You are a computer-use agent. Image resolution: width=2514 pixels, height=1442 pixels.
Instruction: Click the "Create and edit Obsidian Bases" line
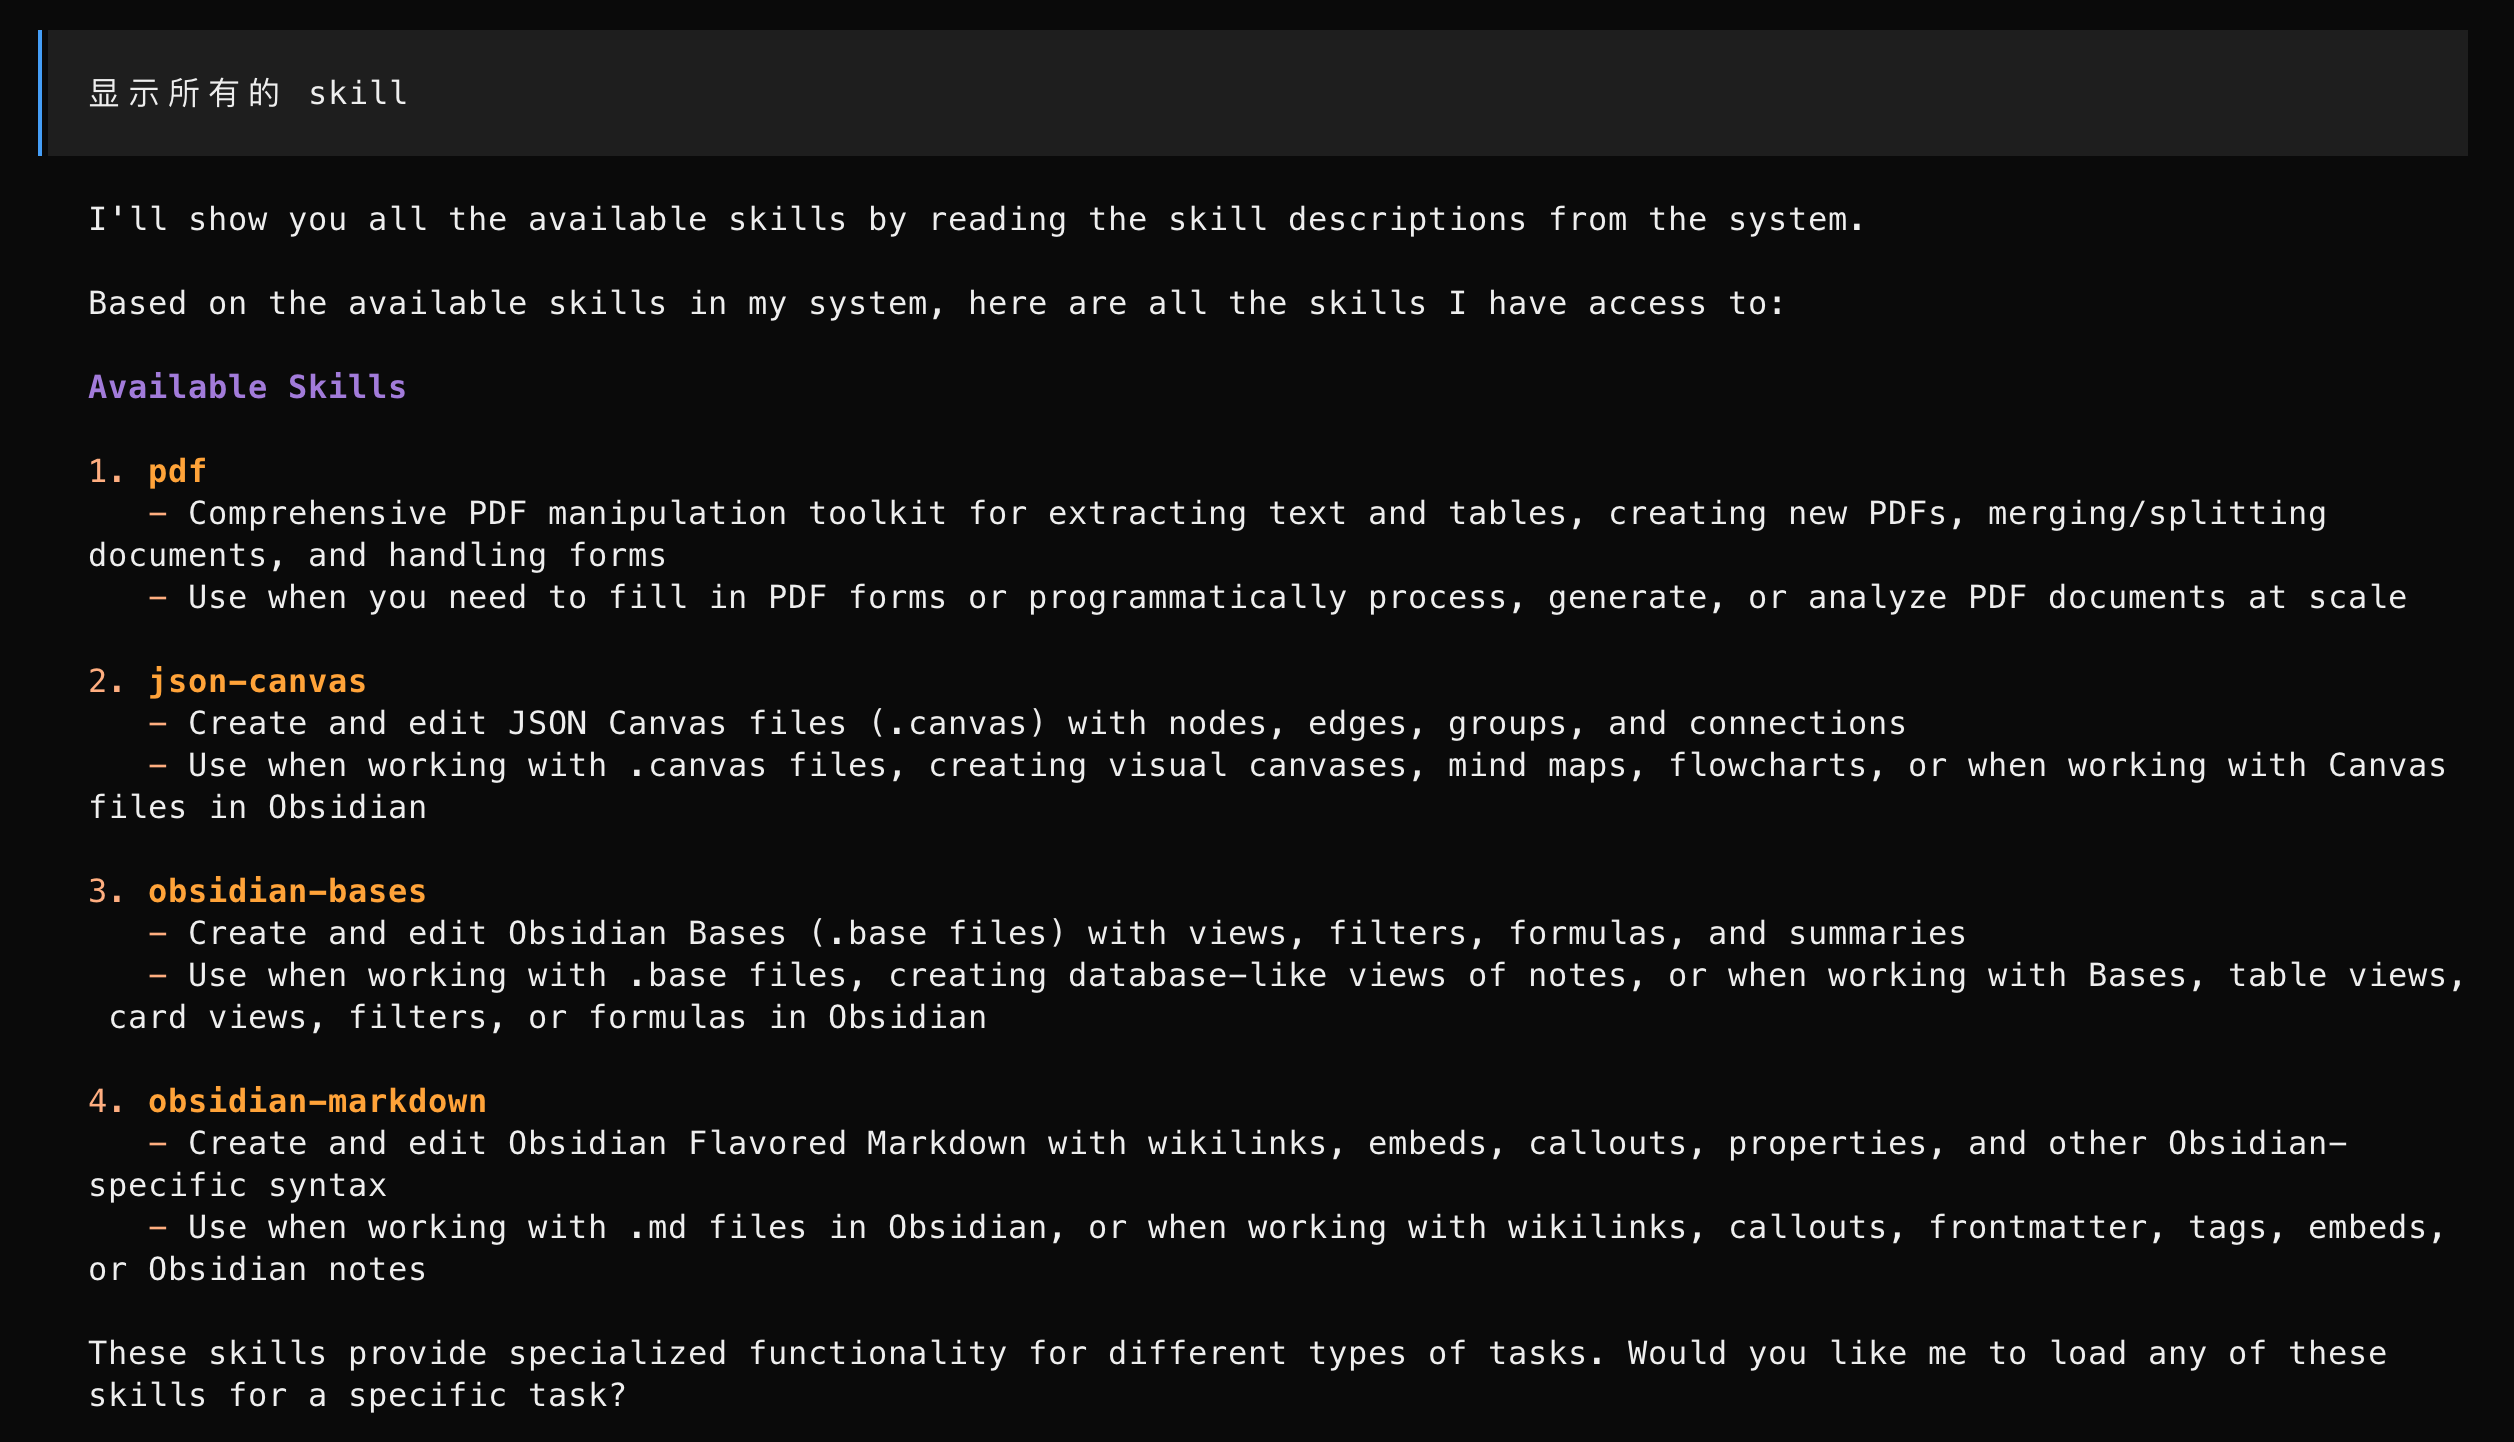(1076, 933)
